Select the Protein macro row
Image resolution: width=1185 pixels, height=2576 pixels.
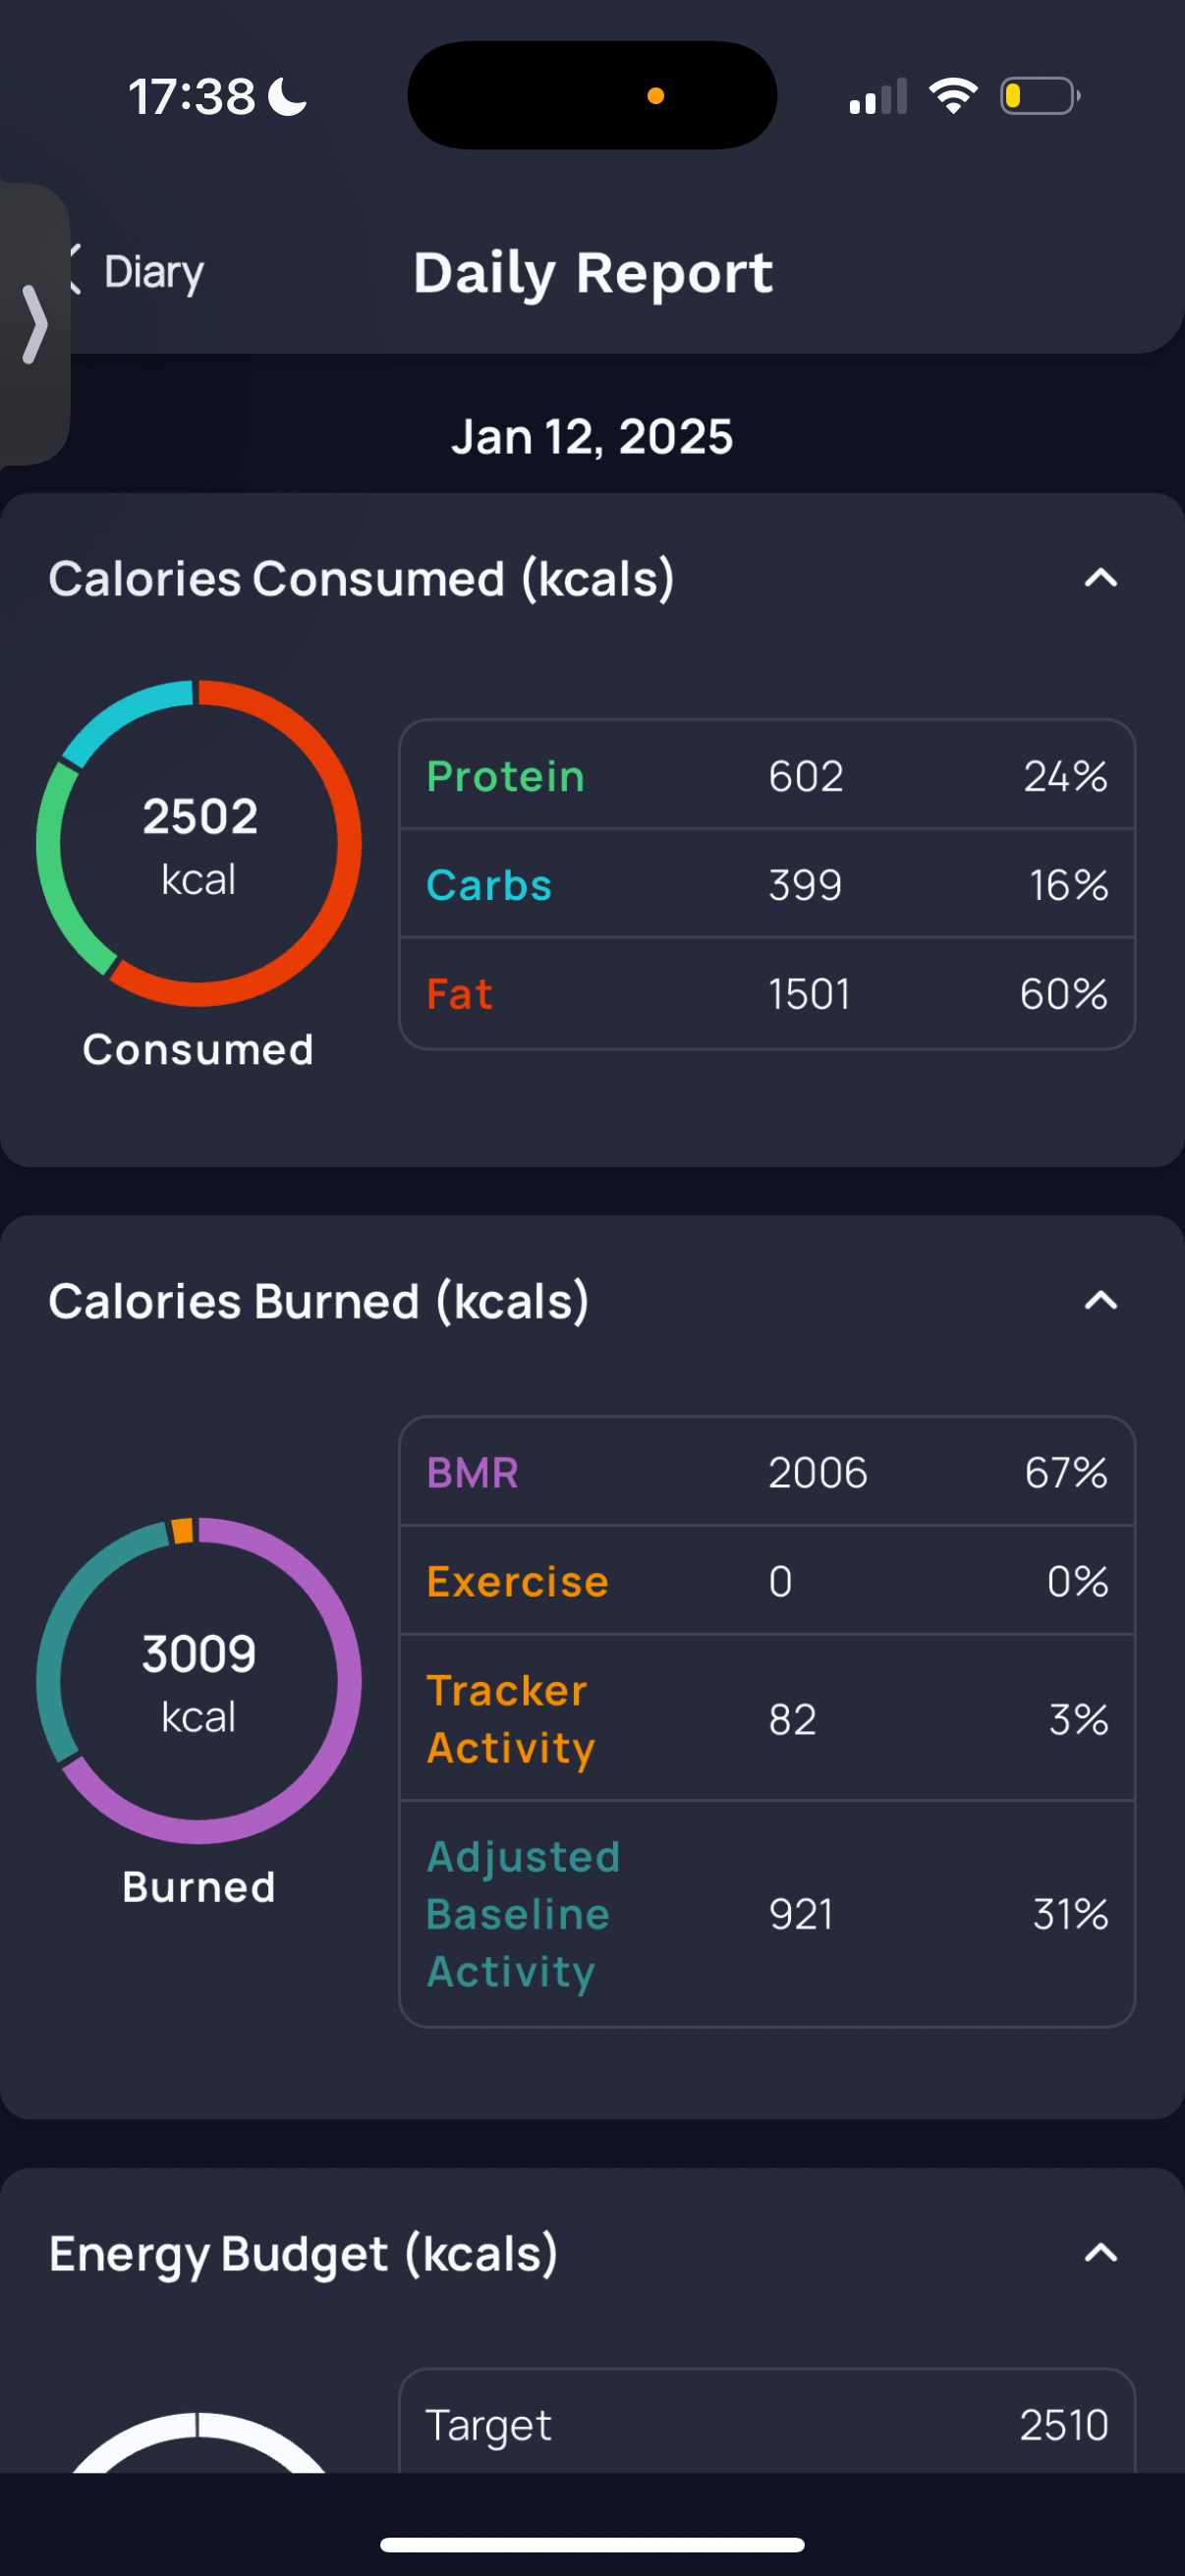point(766,776)
